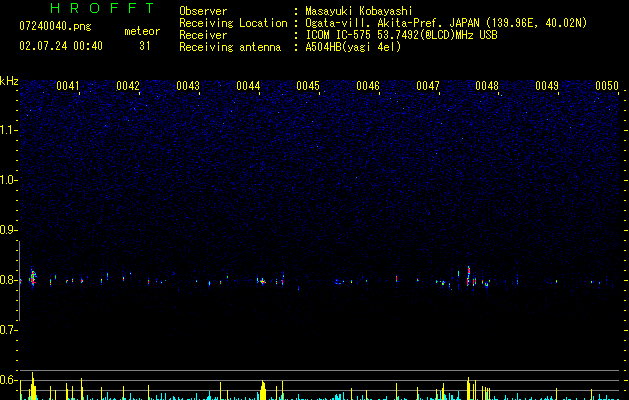Click the 0042 time marker
This screenshot has width=629, height=400.
tap(128, 86)
